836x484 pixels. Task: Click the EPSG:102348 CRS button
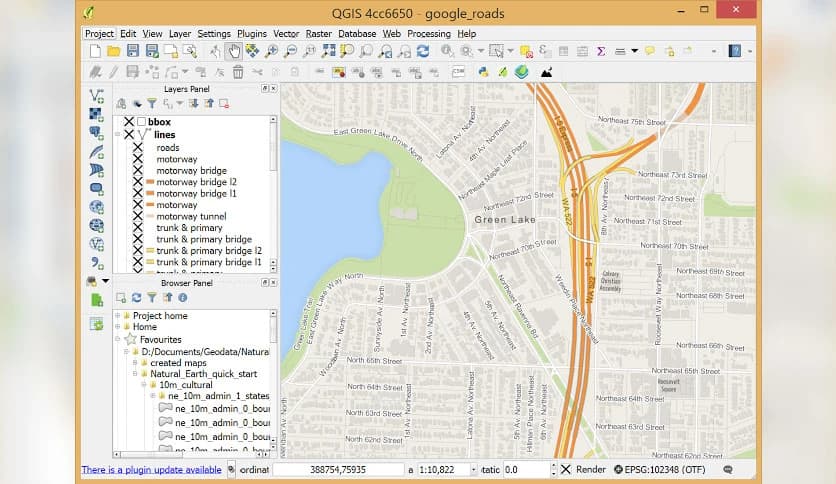[661, 469]
